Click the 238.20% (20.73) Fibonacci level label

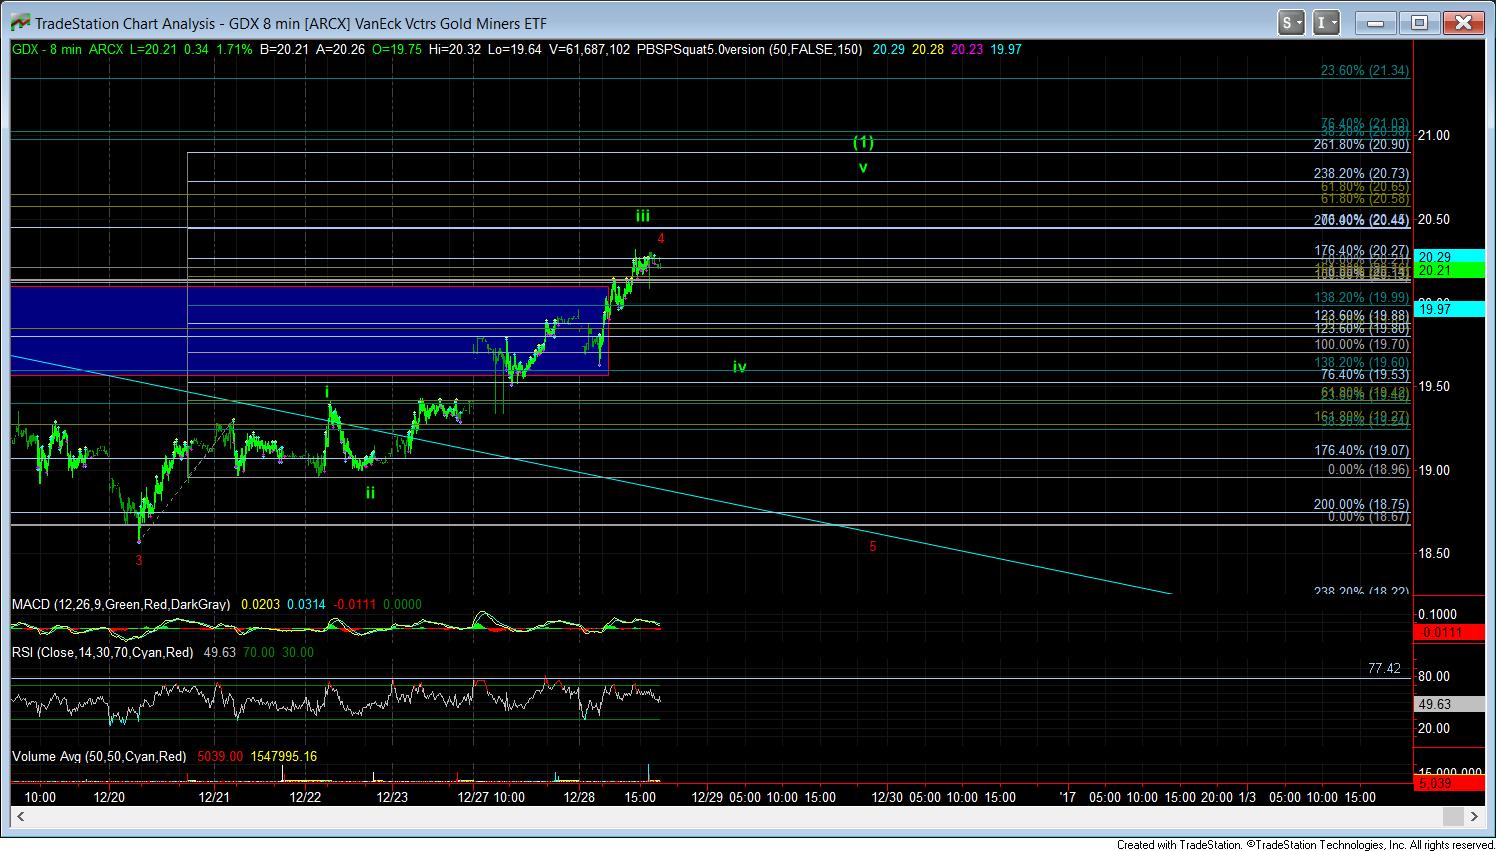click(x=1361, y=173)
